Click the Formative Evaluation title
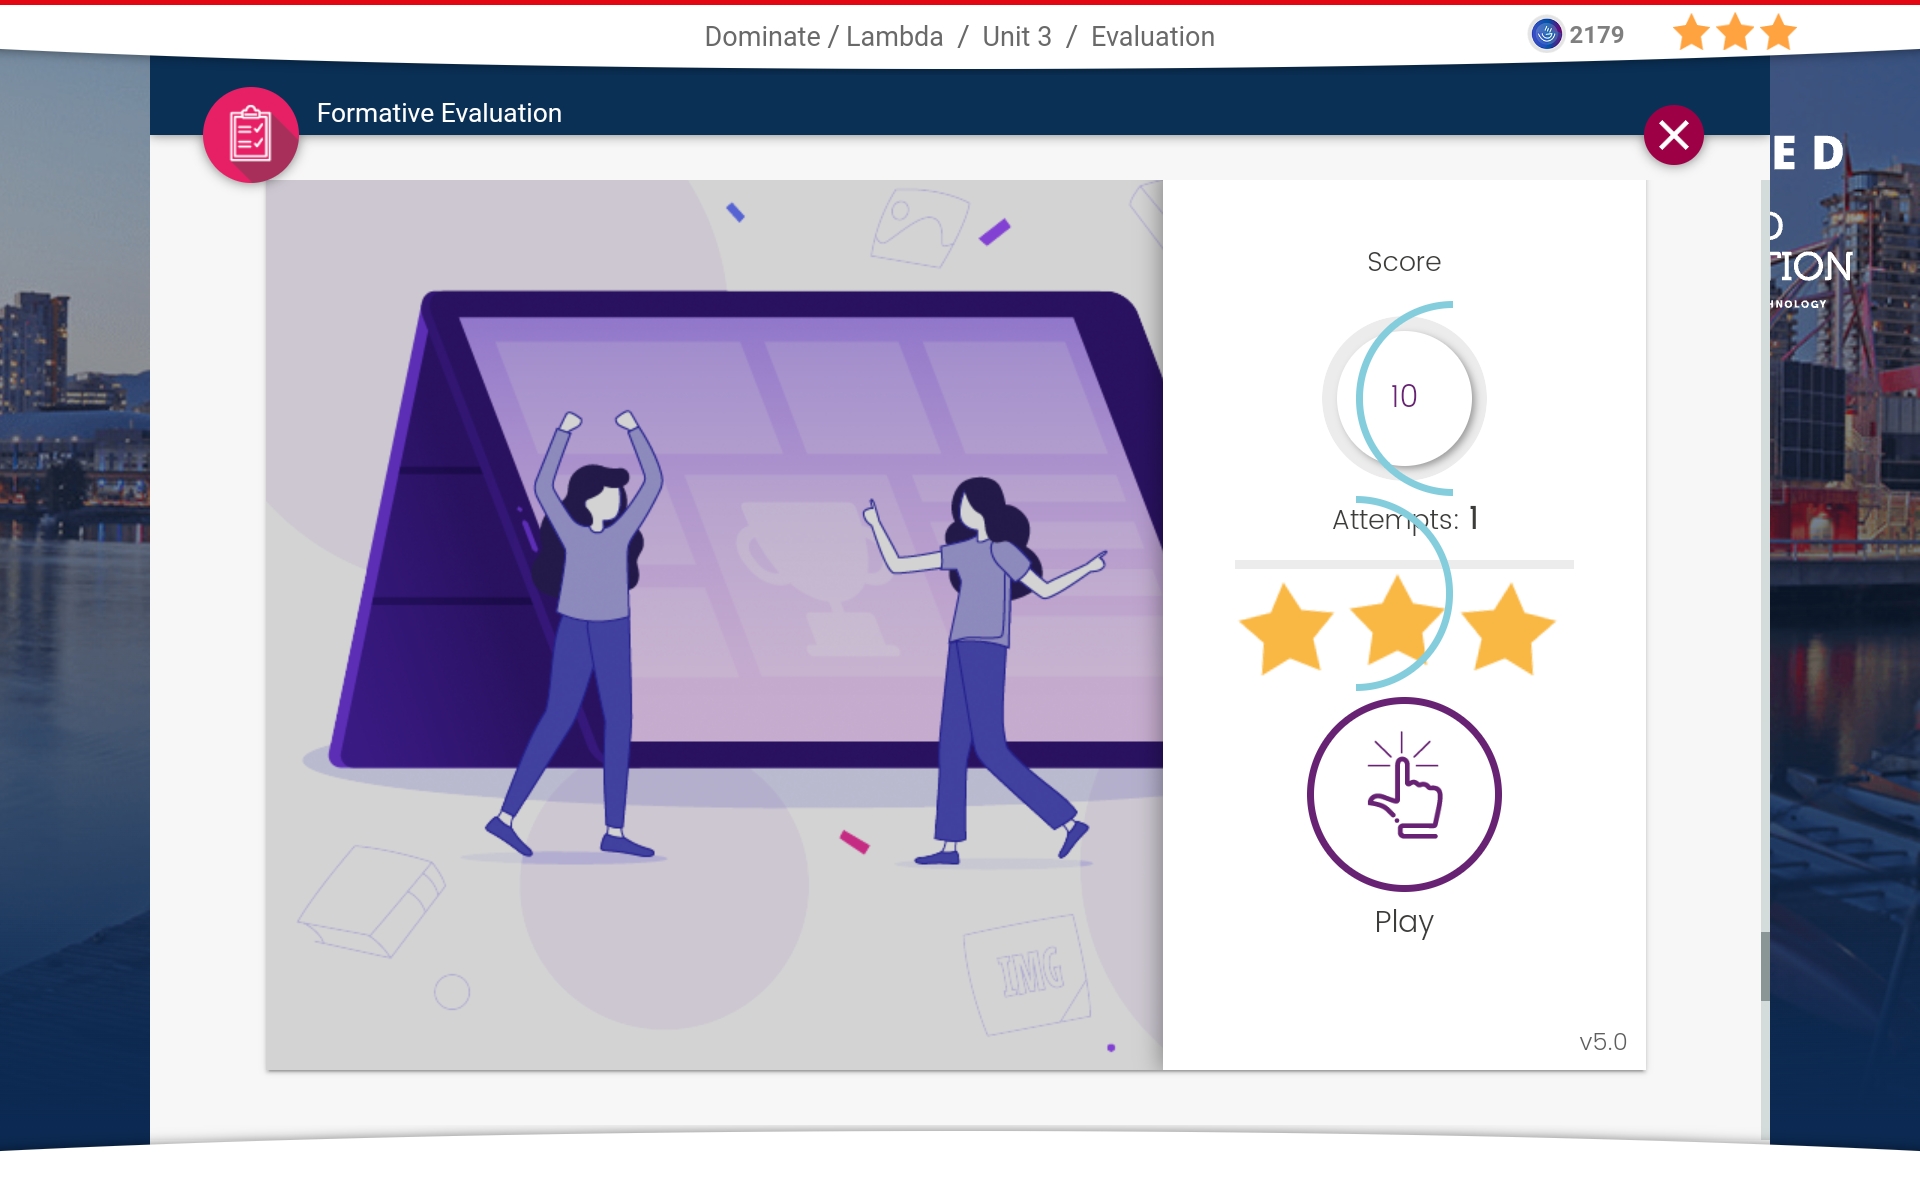 (x=439, y=113)
